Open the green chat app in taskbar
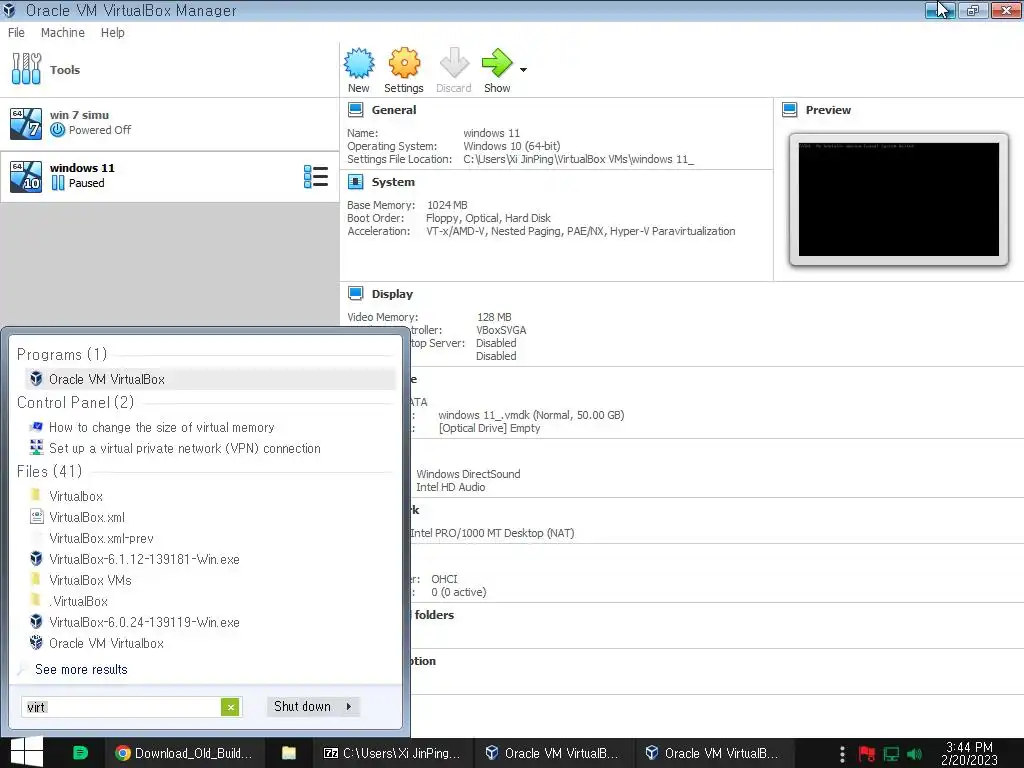The width and height of the screenshot is (1024, 768). tap(80, 753)
